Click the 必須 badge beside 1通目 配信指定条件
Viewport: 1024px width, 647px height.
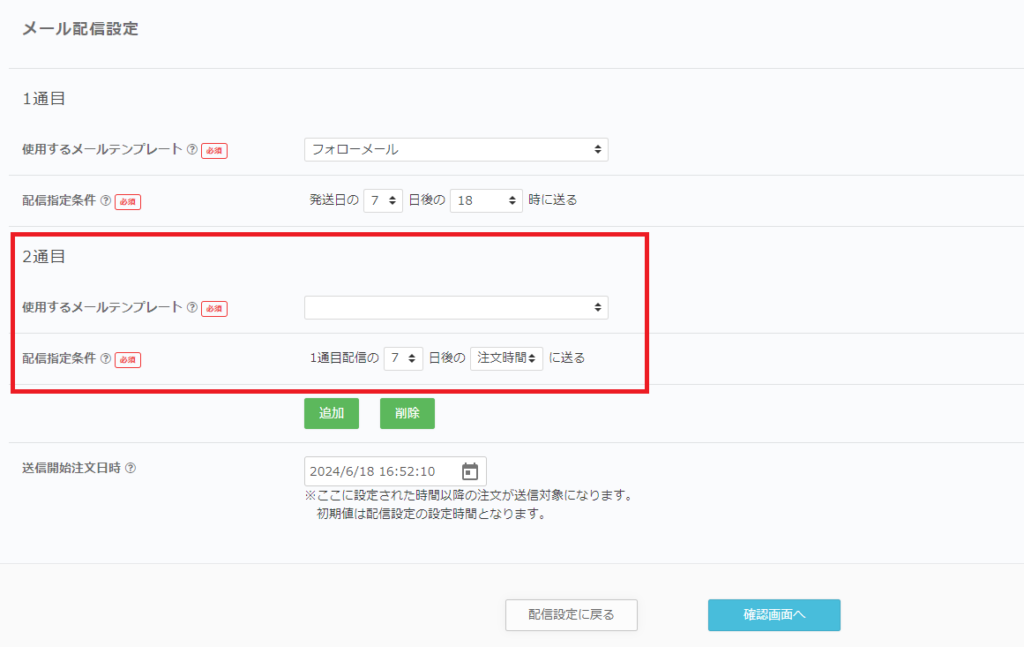(128, 201)
